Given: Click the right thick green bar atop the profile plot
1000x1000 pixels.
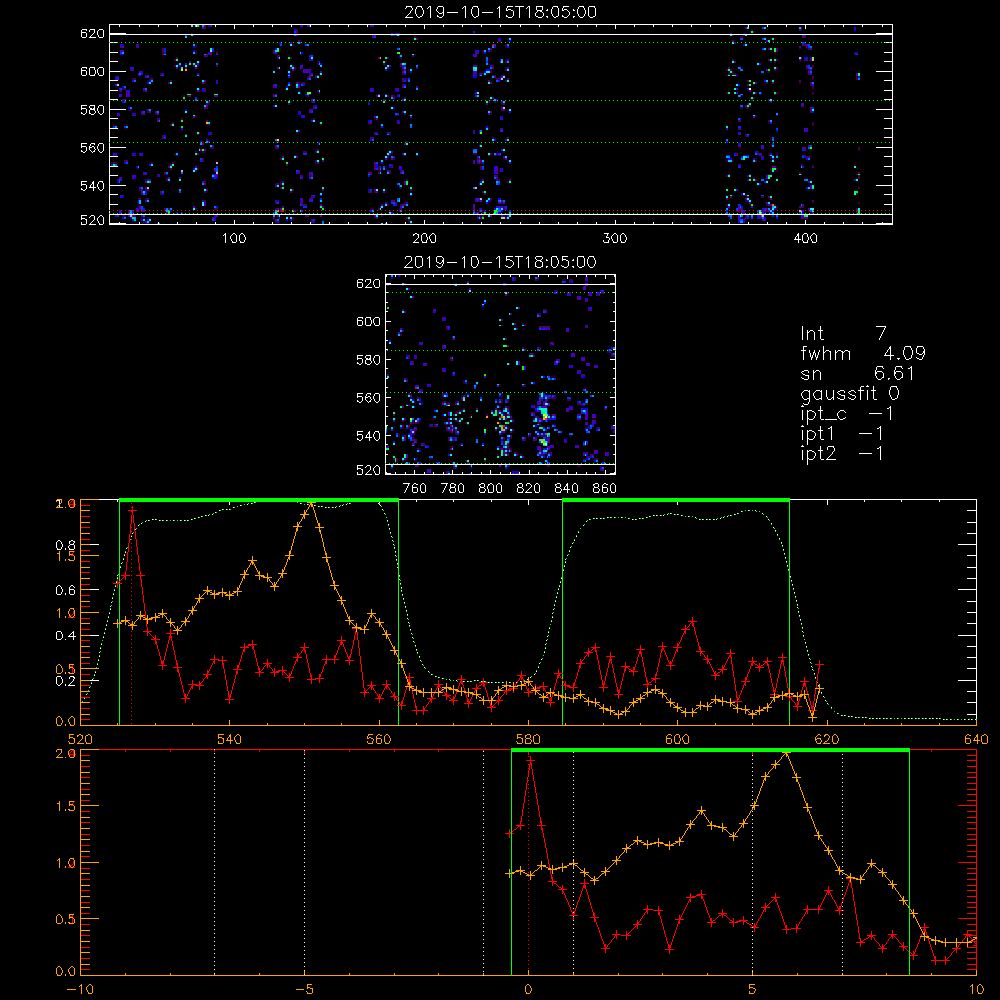Looking at the screenshot, I should pos(676,501).
